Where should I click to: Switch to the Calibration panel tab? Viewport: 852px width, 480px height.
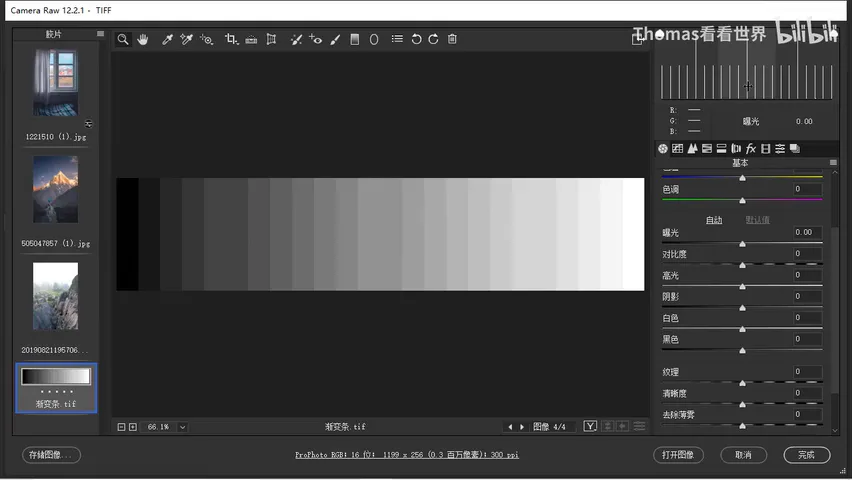point(766,148)
